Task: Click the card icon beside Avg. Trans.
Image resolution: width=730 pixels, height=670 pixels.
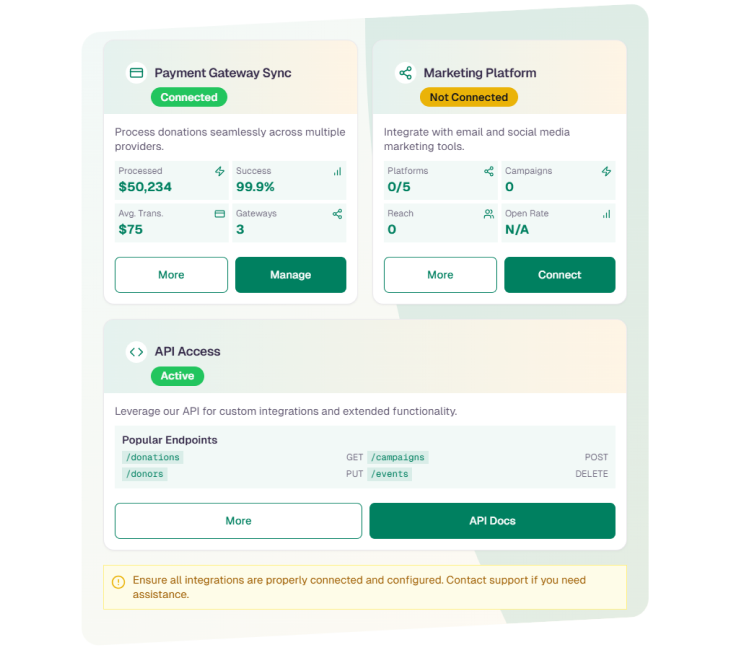Action: tap(220, 214)
